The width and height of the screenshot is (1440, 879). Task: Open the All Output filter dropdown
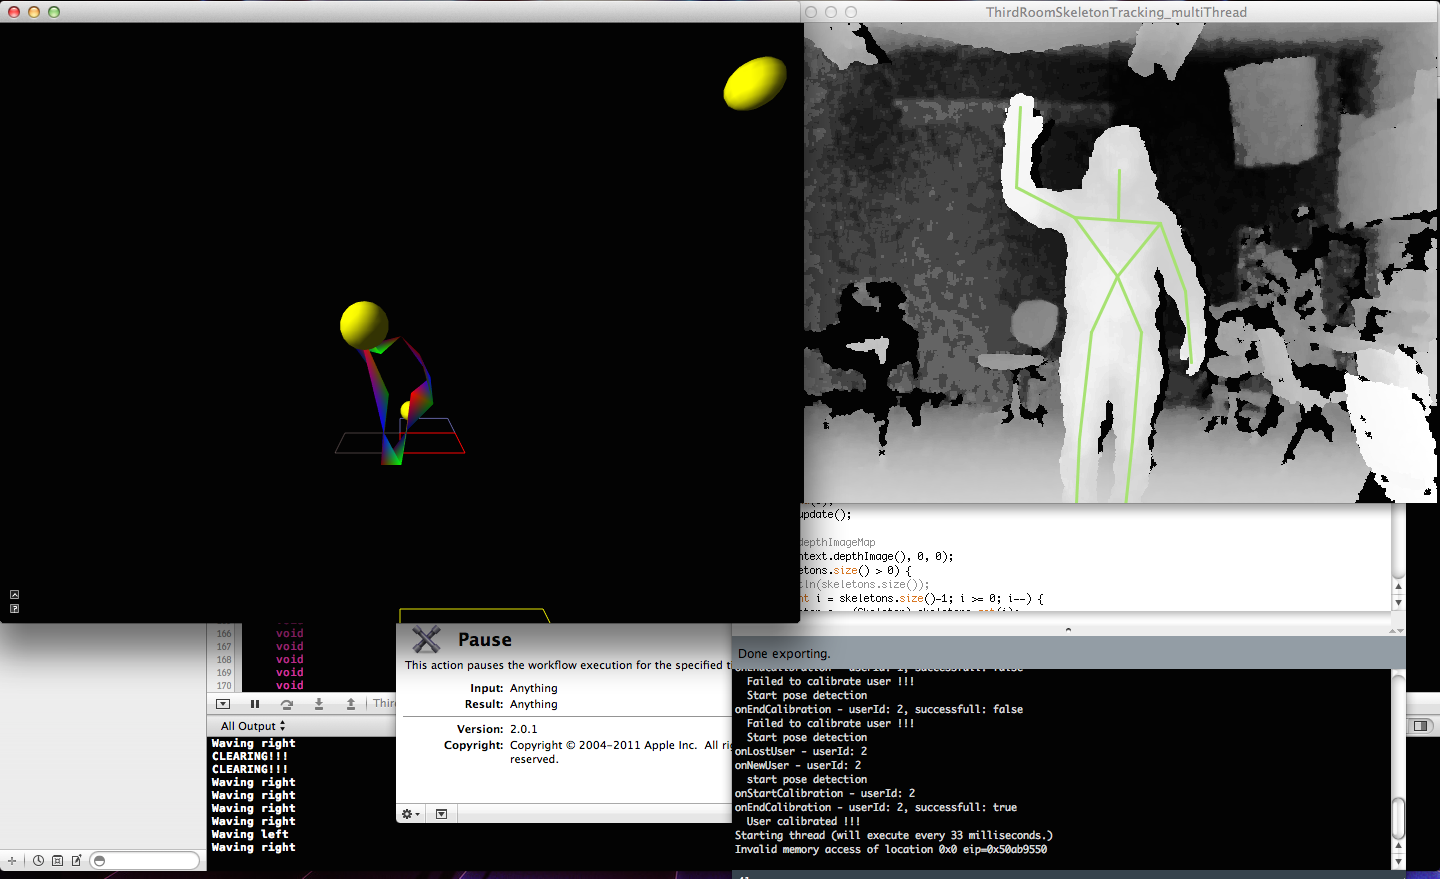(253, 726)
